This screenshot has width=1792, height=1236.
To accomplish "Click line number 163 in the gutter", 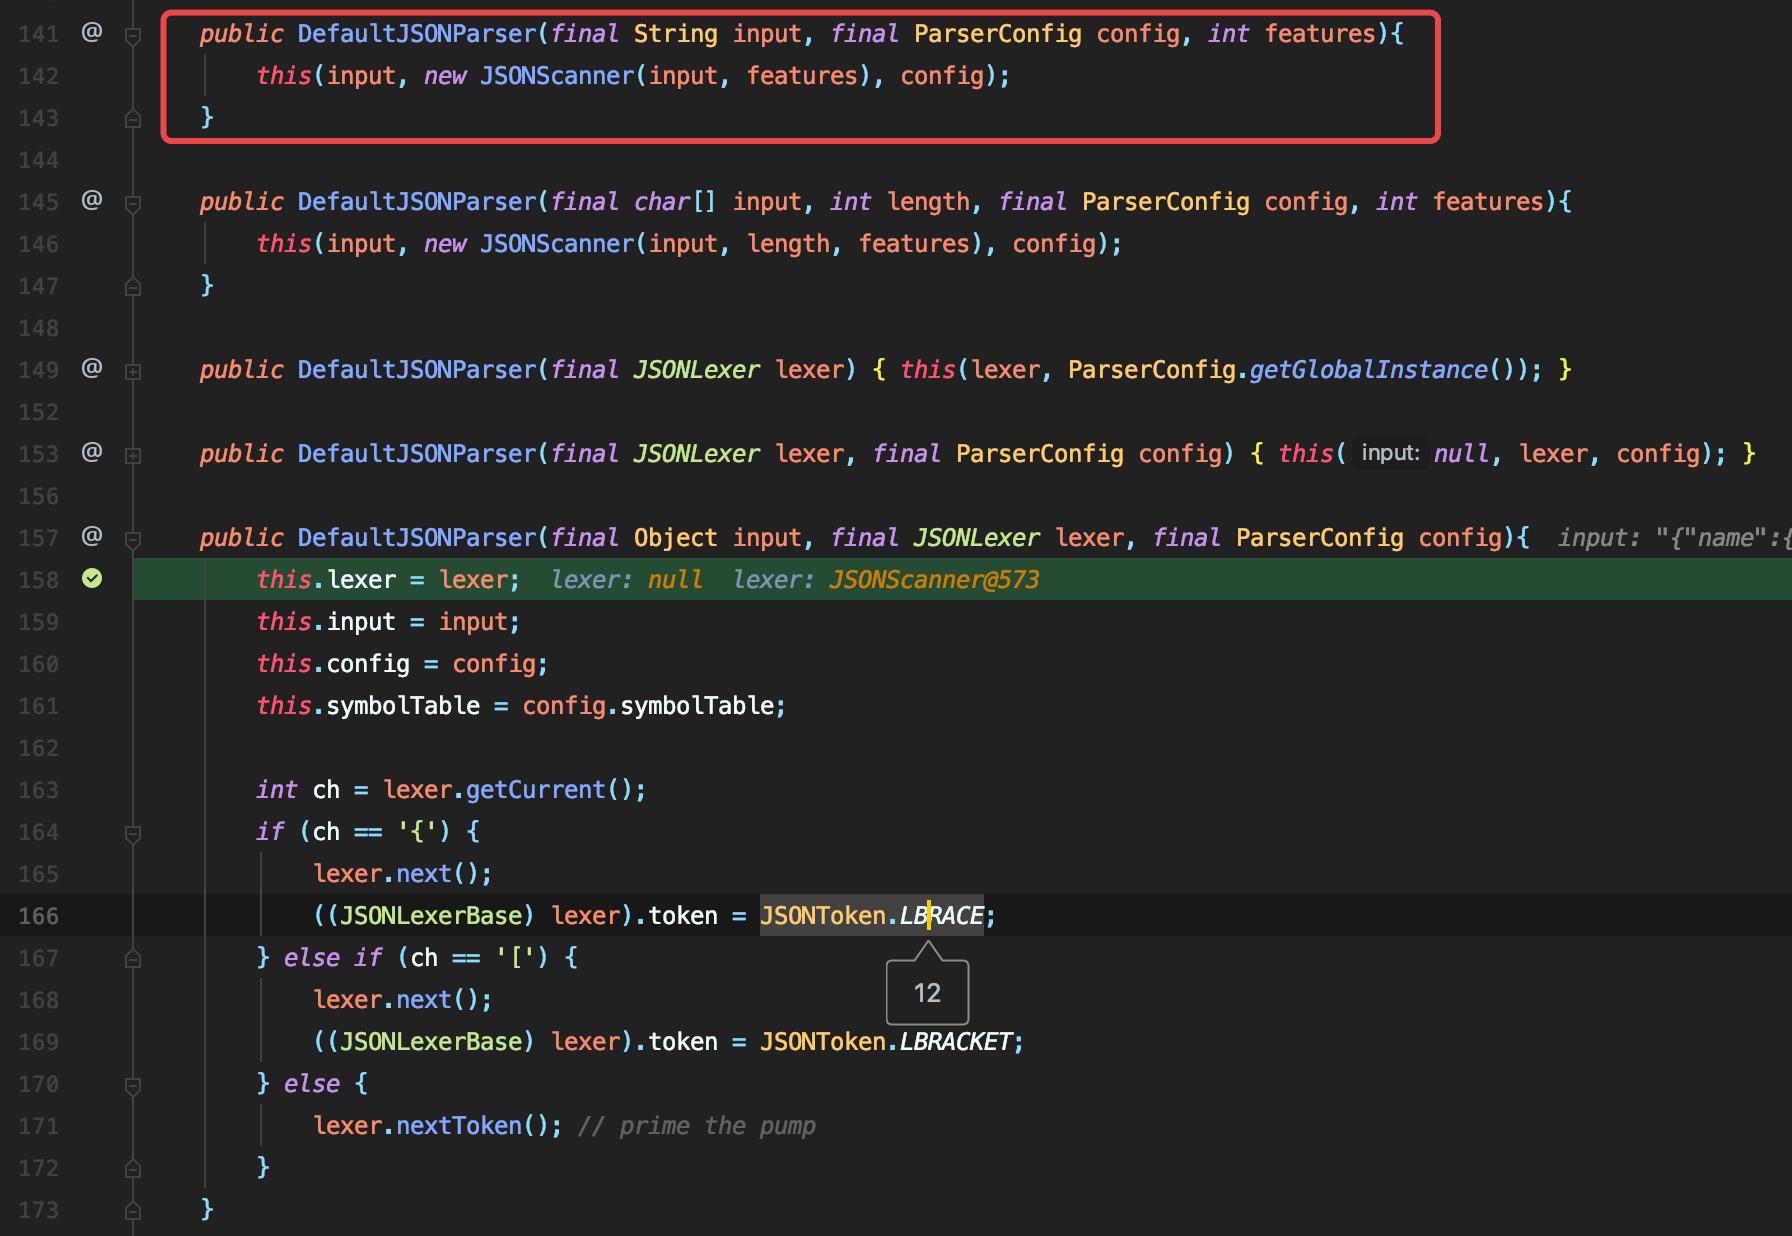I will tap(39, 790).
